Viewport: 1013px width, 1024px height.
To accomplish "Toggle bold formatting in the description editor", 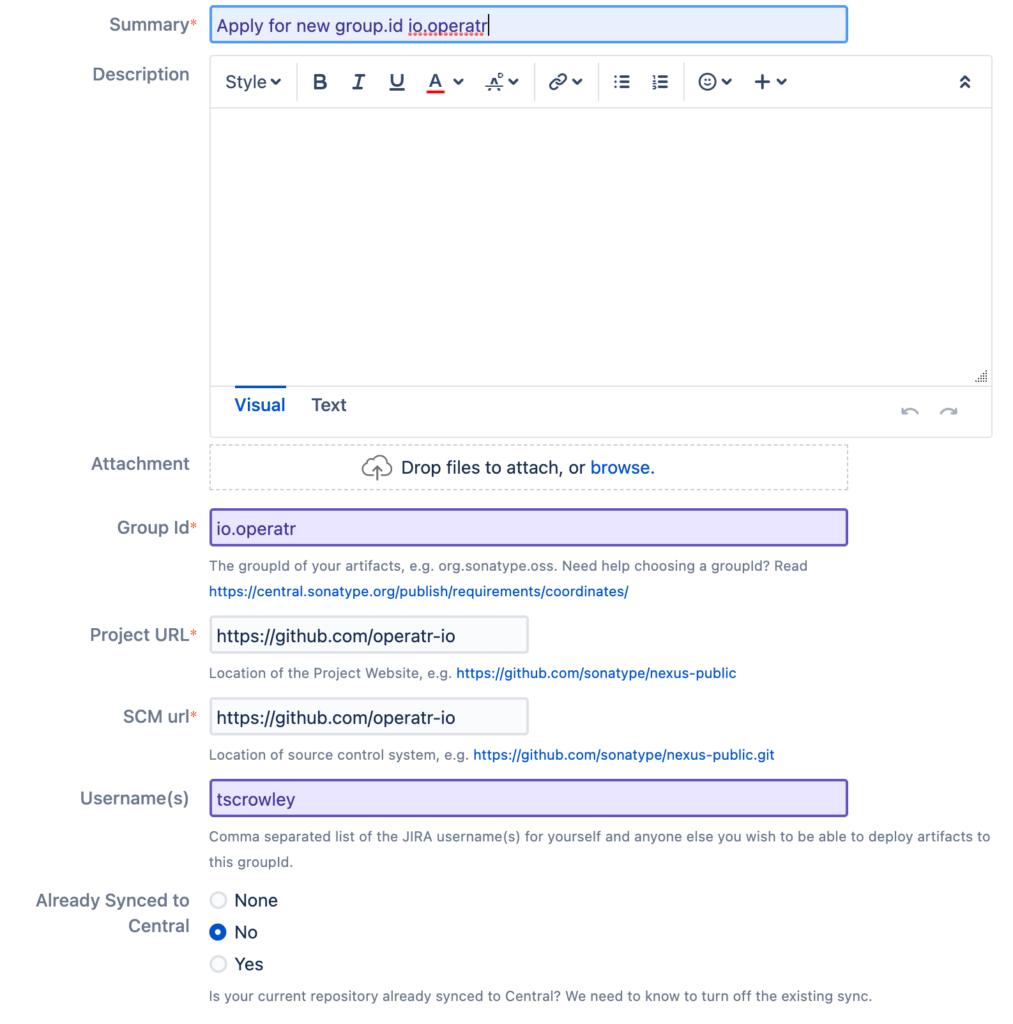I will click(x=319, y=81).
